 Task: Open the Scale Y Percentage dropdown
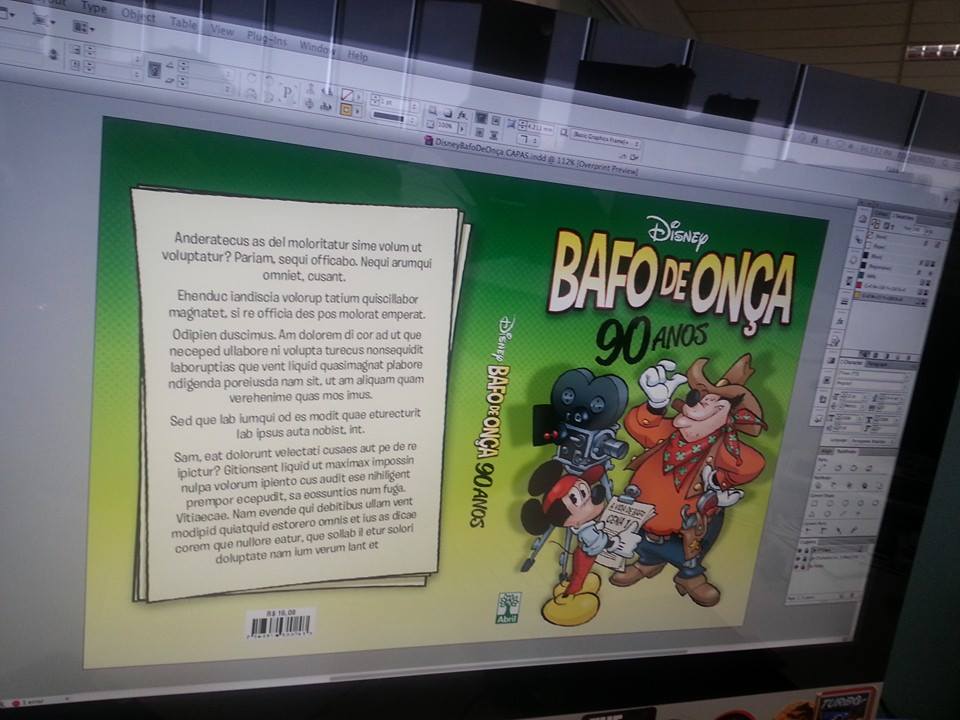tap(137, 74)
